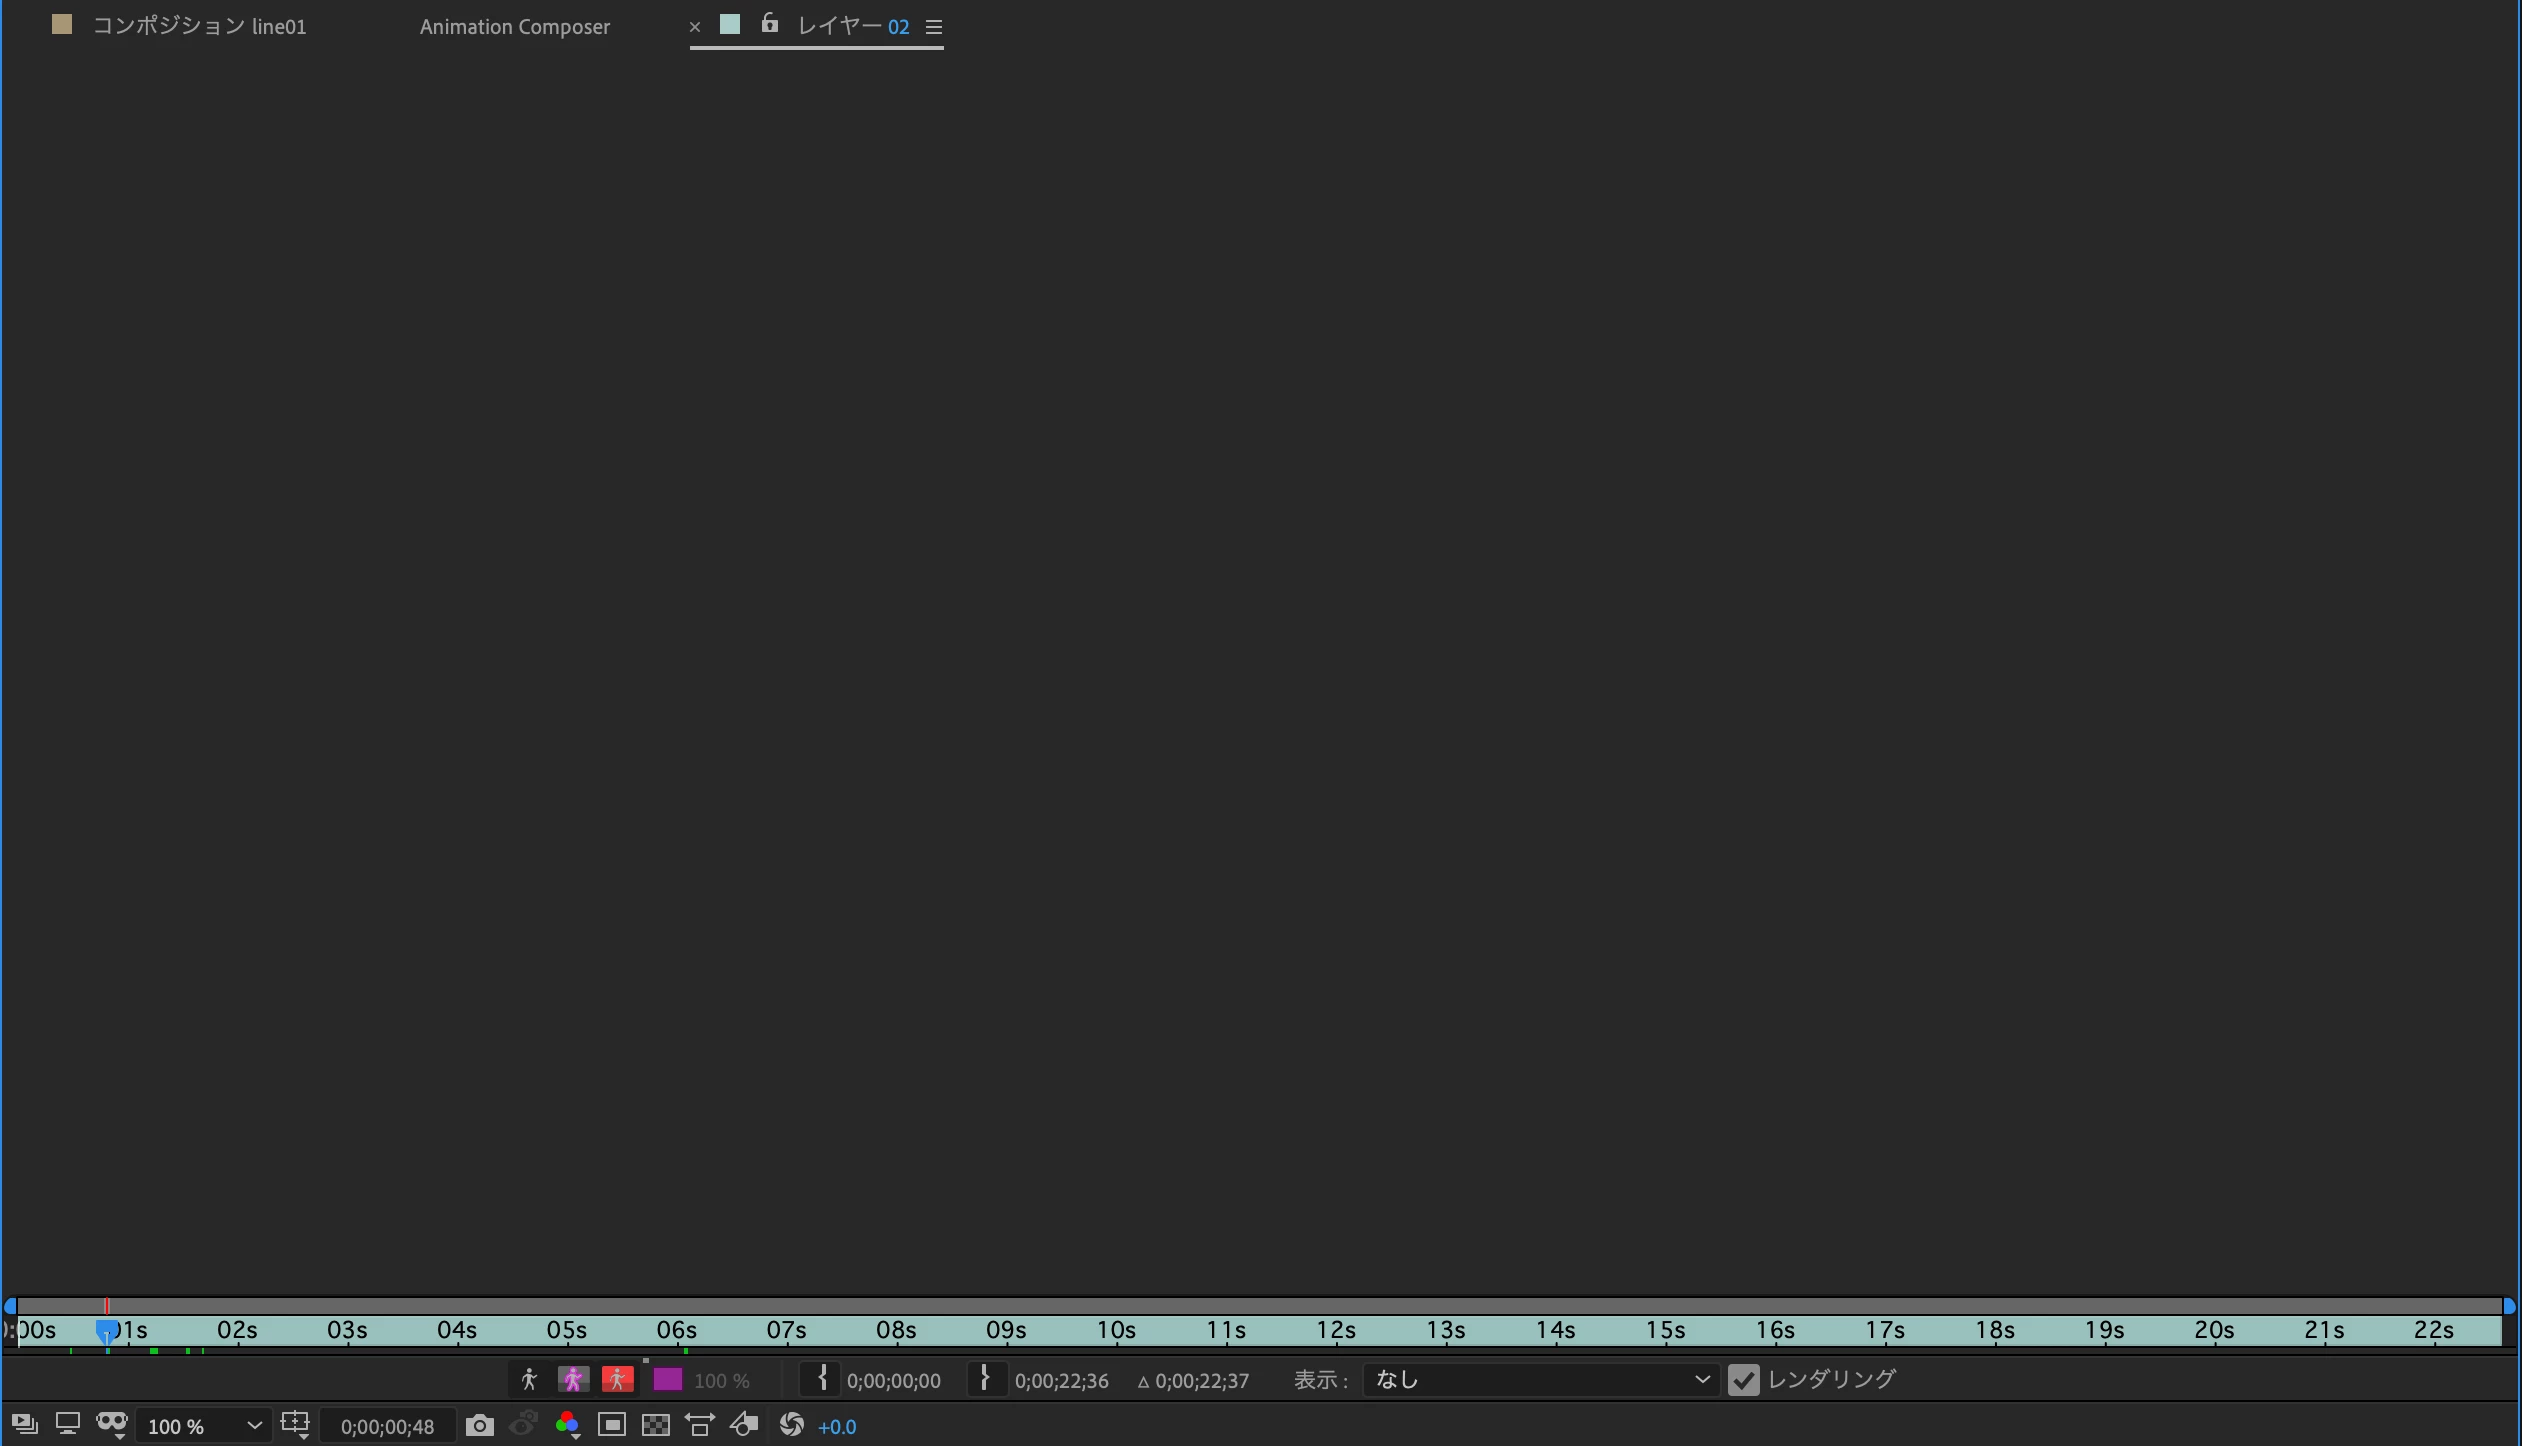
Task: Switch to the Animation Composer tab
Action: (514, 27)
